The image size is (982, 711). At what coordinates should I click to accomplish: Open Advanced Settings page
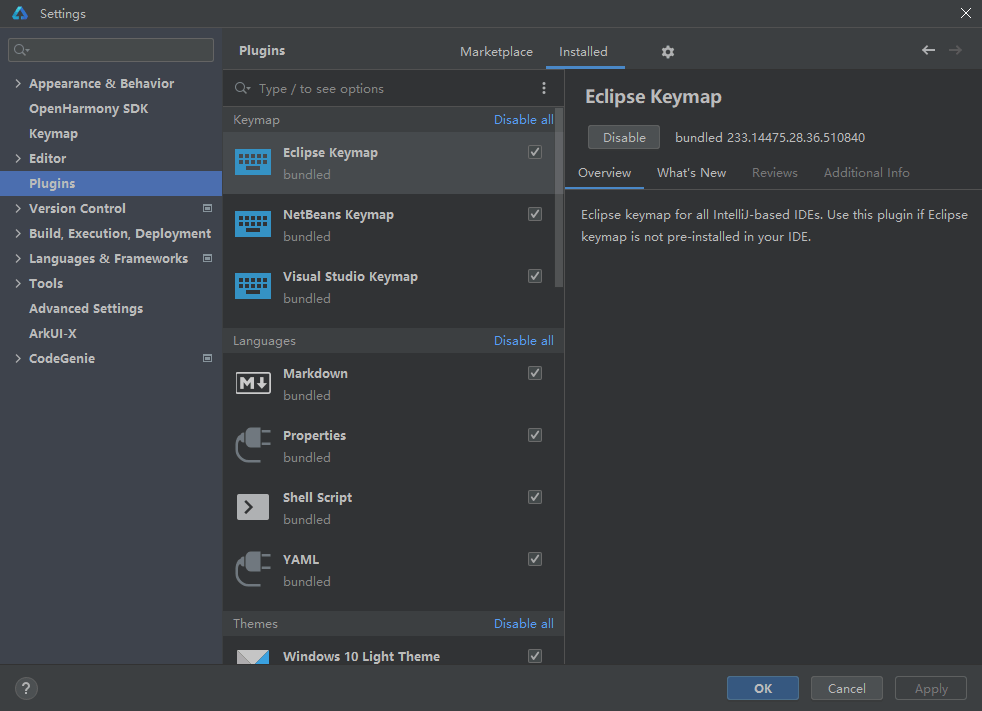point(86,309)
